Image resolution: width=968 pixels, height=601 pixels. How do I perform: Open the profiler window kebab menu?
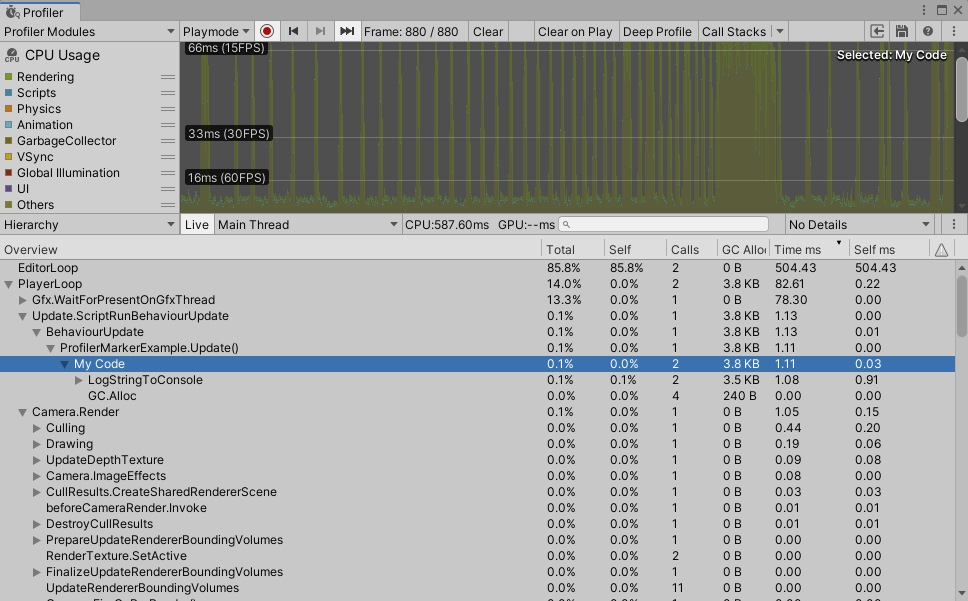[x=951, y=31]
